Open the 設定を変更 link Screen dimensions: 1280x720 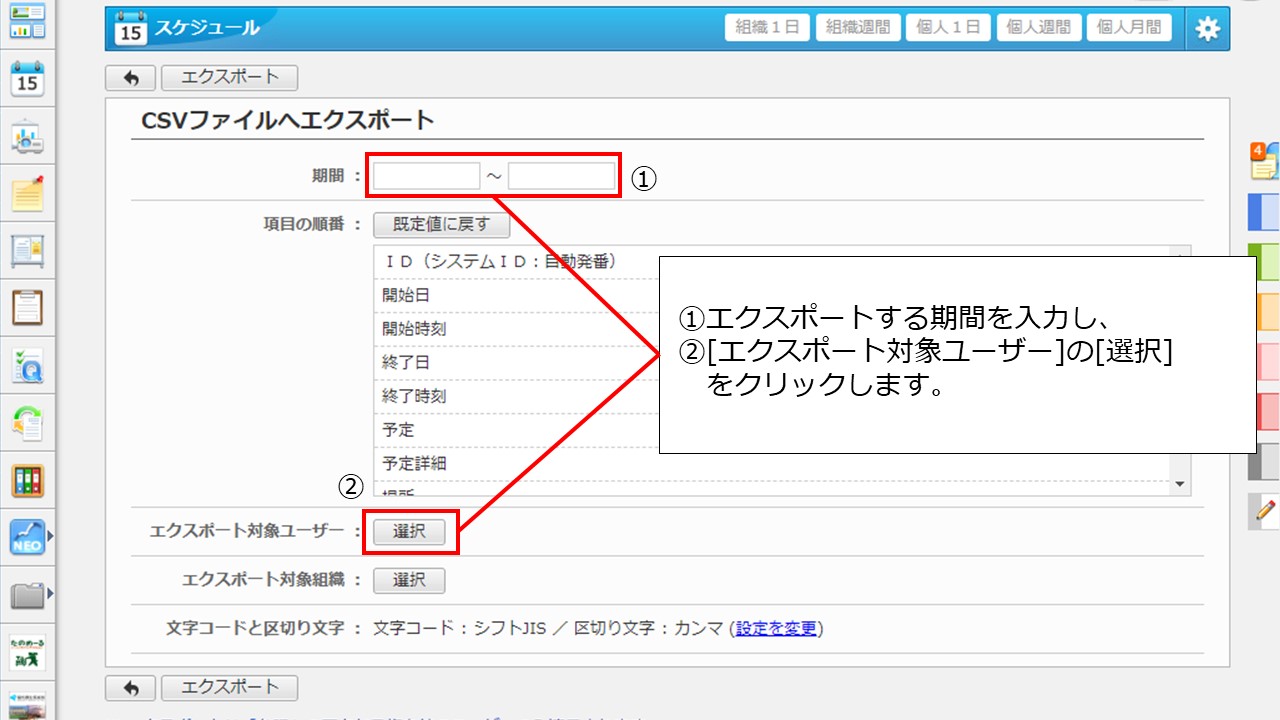(777, 629)
